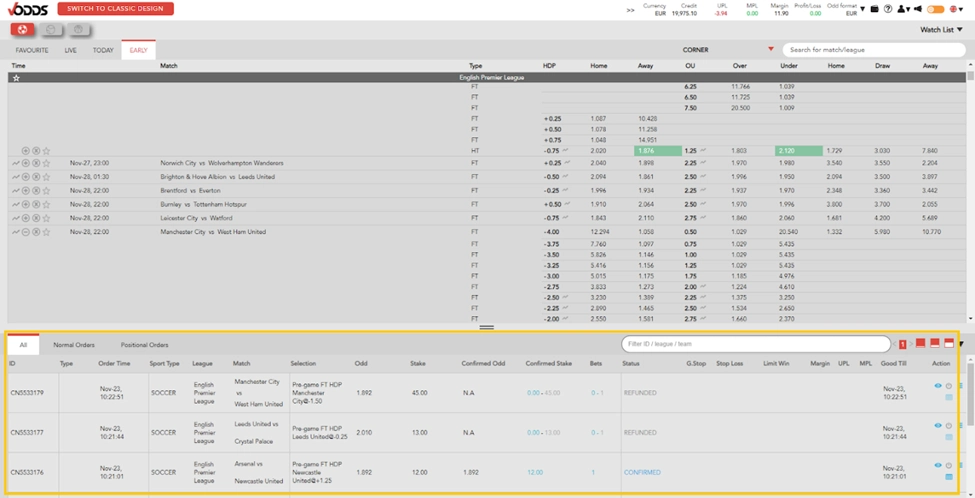Toggle eye icon for order CN5533176
This screenshot has width=975, height=498.
[938, 465]
